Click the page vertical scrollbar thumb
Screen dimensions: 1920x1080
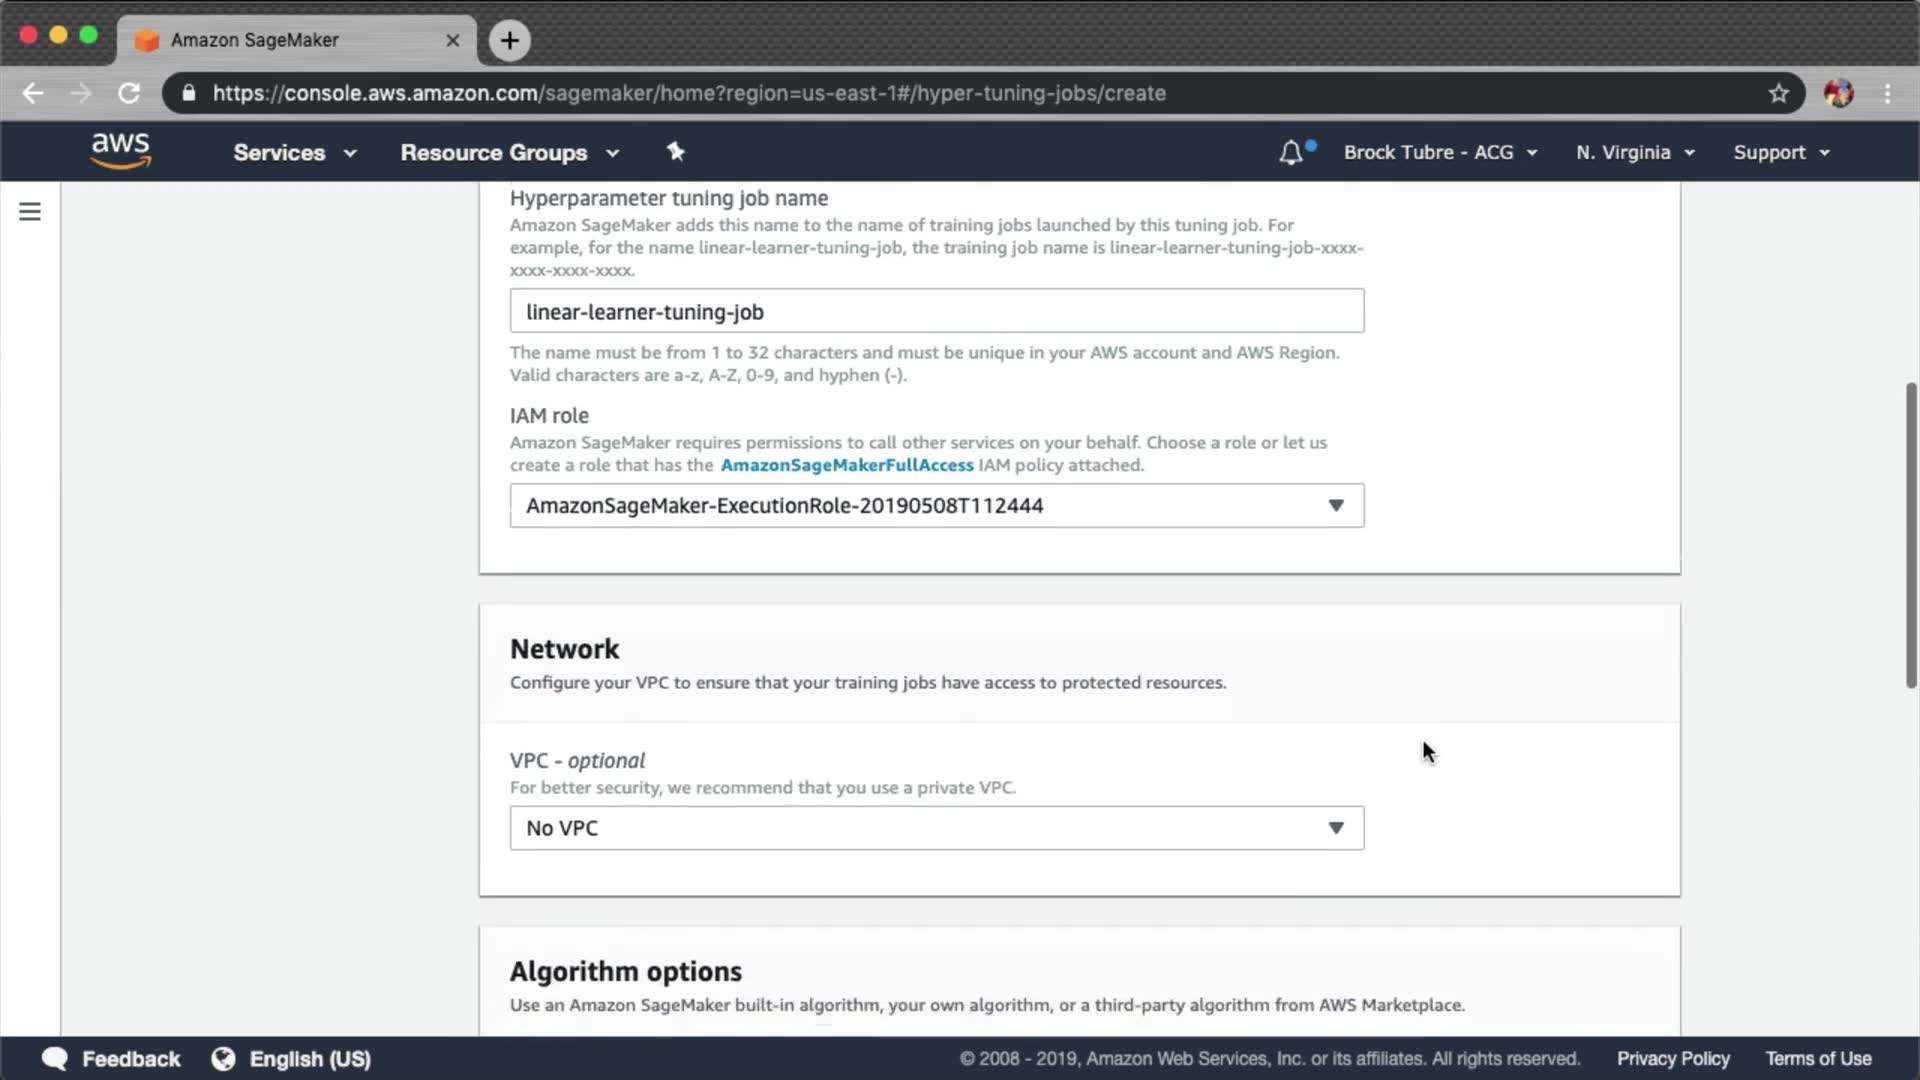pos(1910,535)
